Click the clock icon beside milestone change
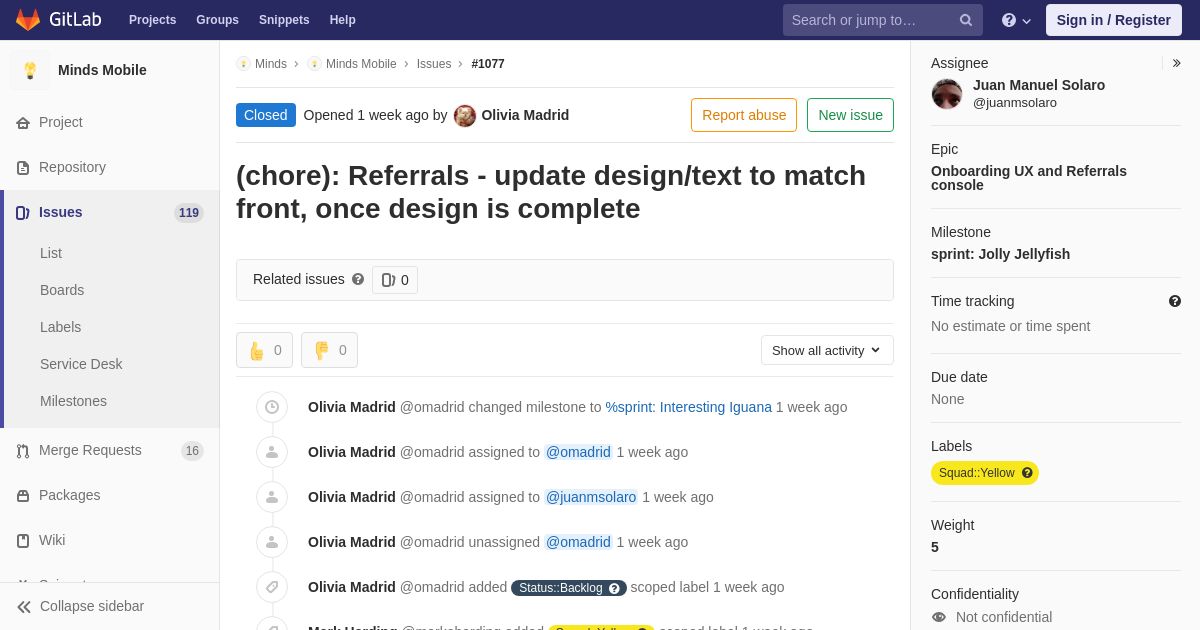The width and height of the screenshot is (1200, 630). tap(272, 407)
